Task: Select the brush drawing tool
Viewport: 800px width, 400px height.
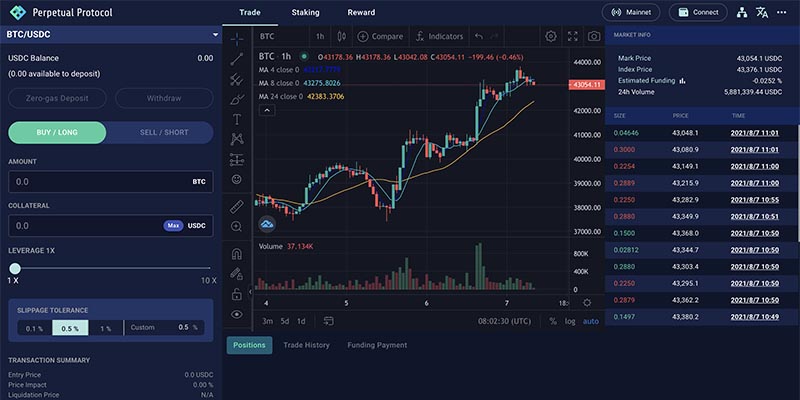Action: [x=237, y=99]
